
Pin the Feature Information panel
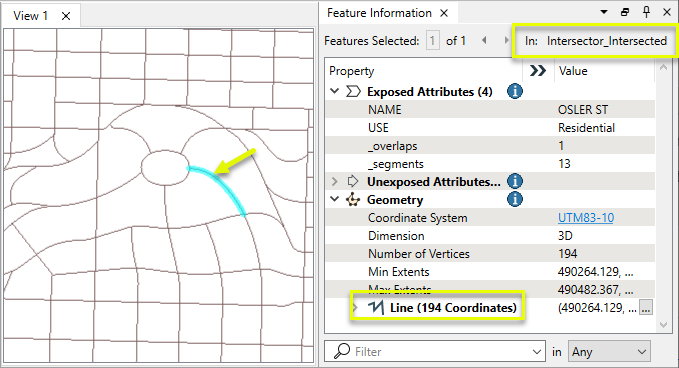(646, 13)
